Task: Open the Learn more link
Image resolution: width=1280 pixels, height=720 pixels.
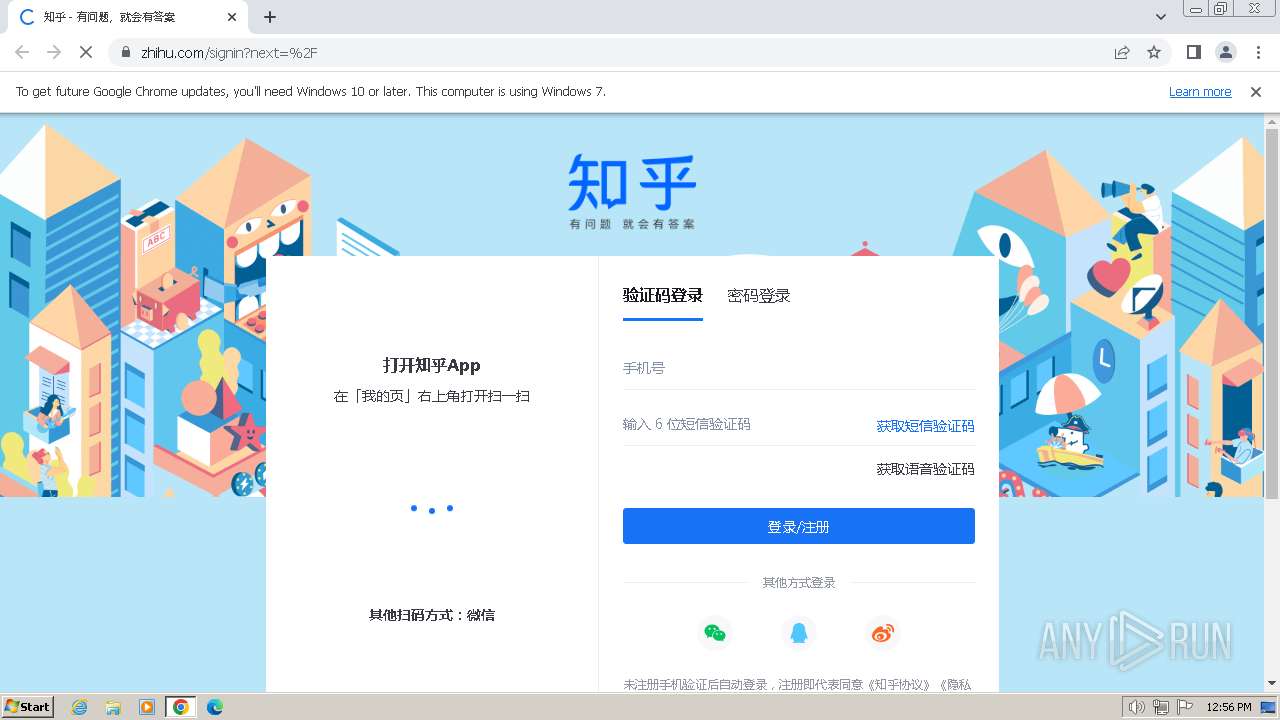Action: 1200,91
